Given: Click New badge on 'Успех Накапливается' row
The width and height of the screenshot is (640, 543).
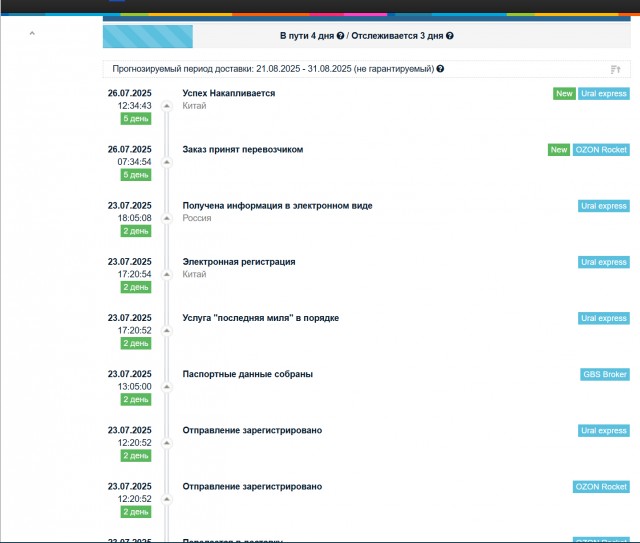Looking at the screenshot, I should click(x=564, y=93).
